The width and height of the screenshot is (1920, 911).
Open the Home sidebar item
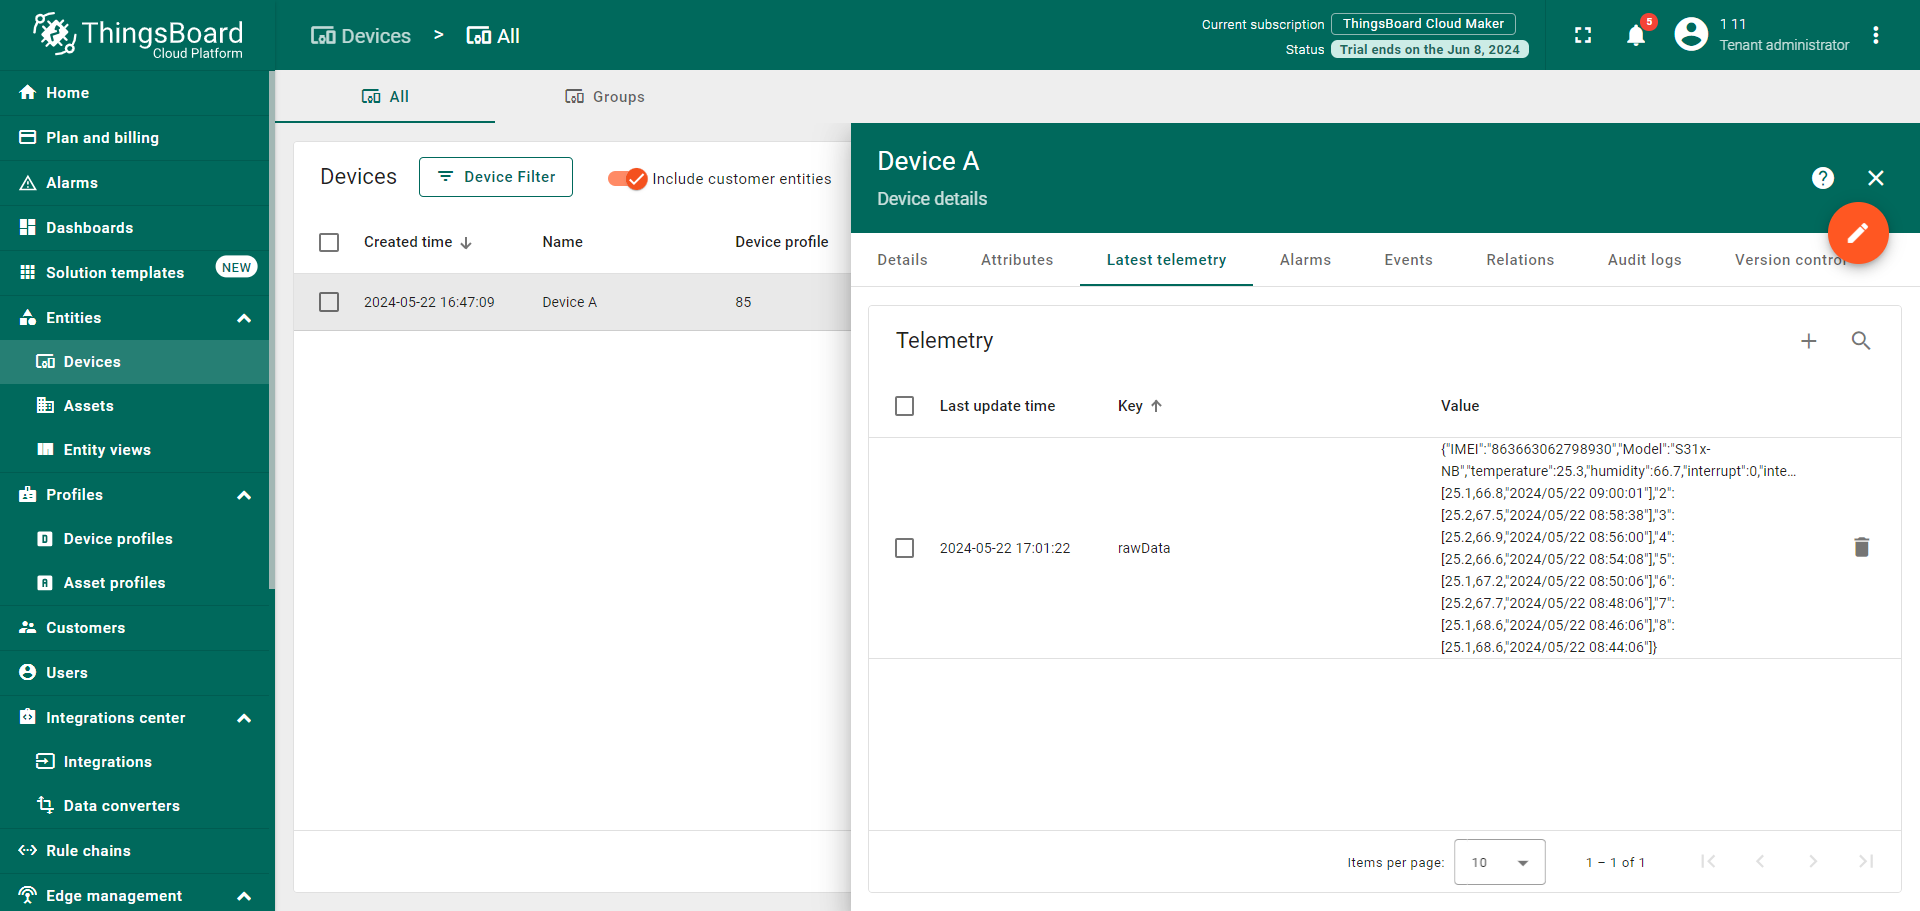point(135,93)
